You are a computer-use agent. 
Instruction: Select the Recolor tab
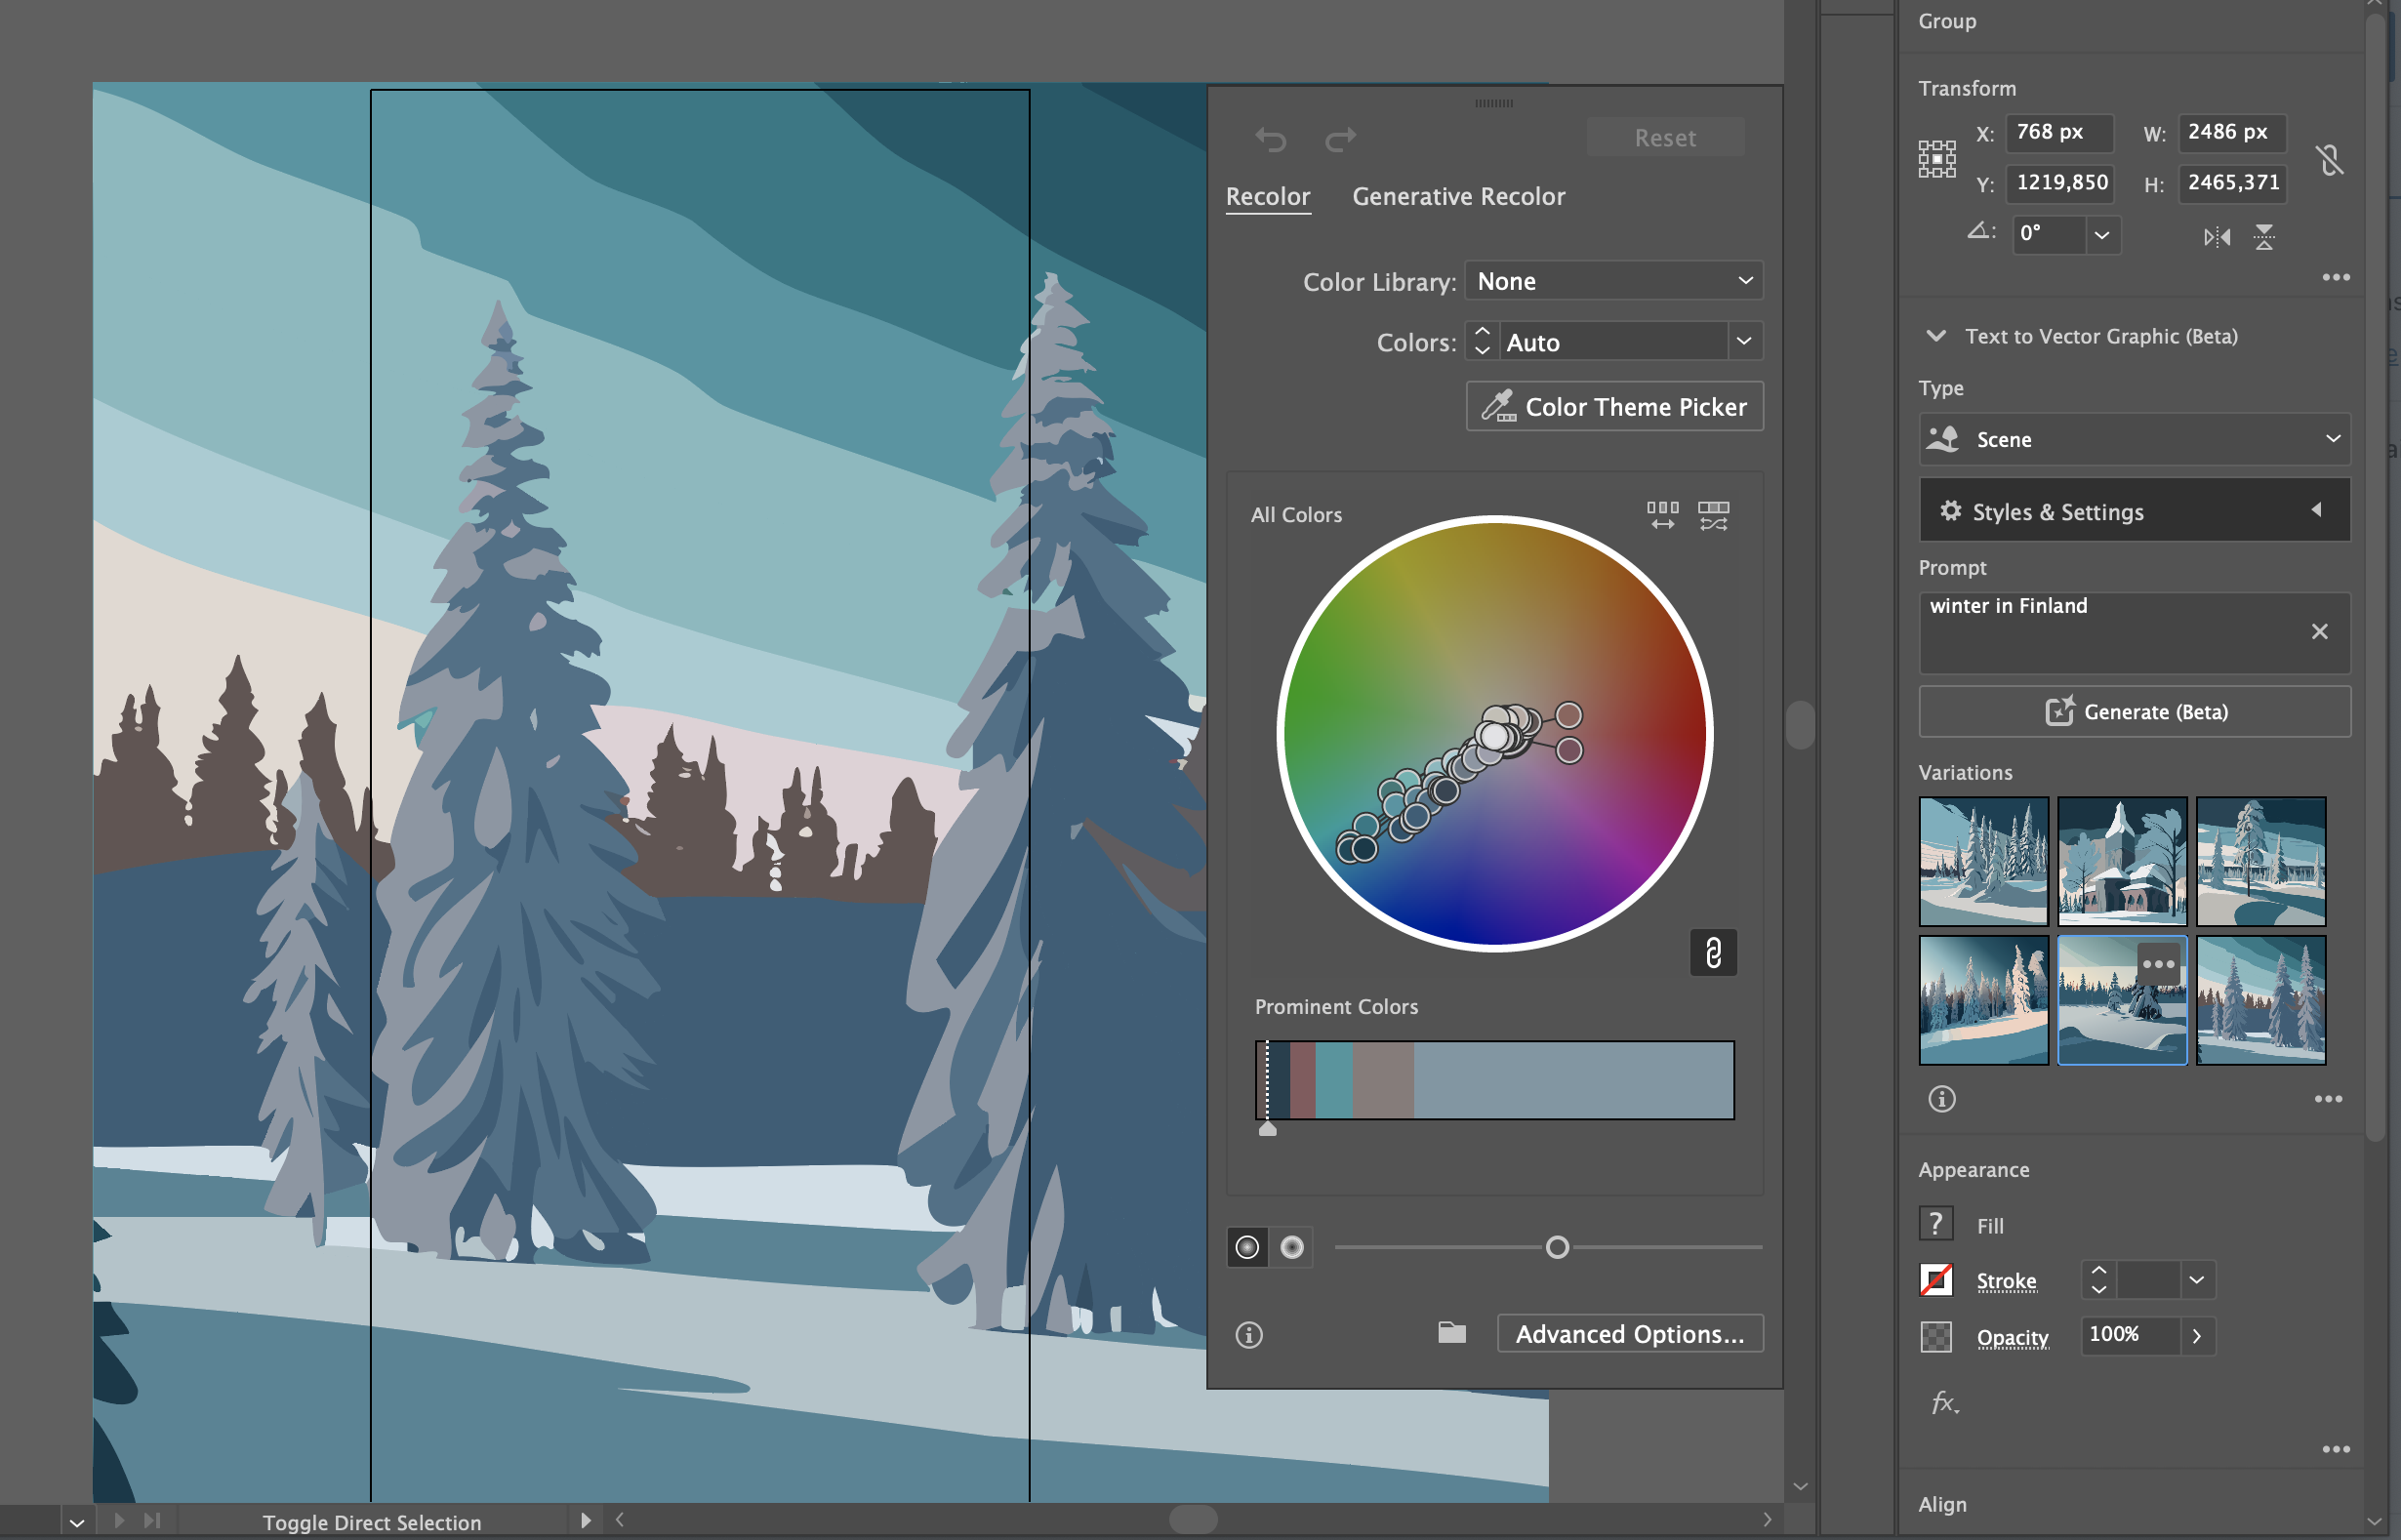[x=1267, y=197]
